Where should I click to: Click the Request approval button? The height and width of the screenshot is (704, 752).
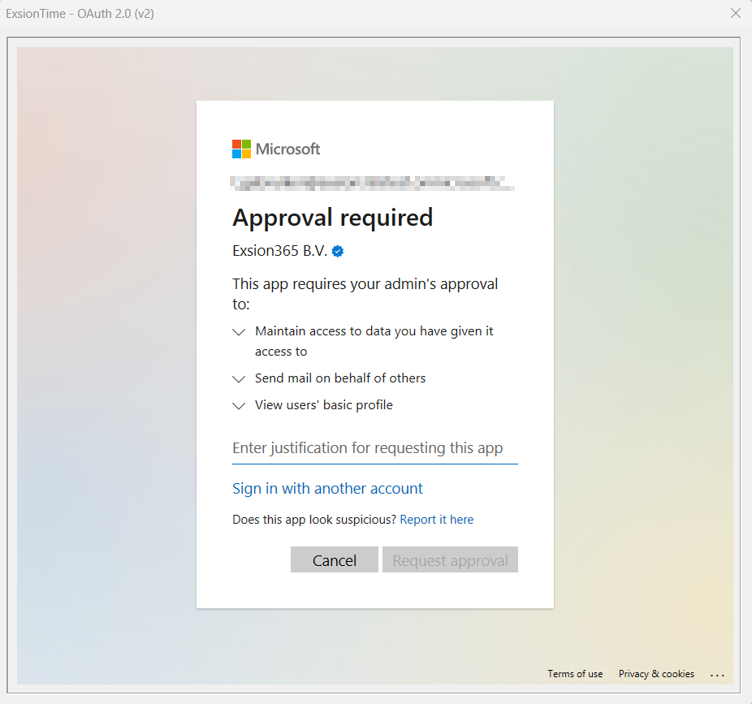click(x=450, y=560)
